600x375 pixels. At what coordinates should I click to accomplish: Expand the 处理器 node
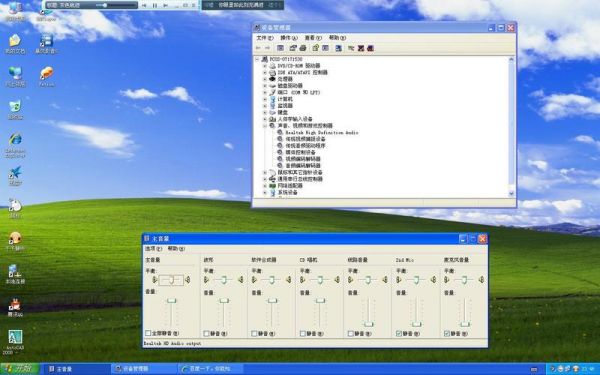click(265, 79)
